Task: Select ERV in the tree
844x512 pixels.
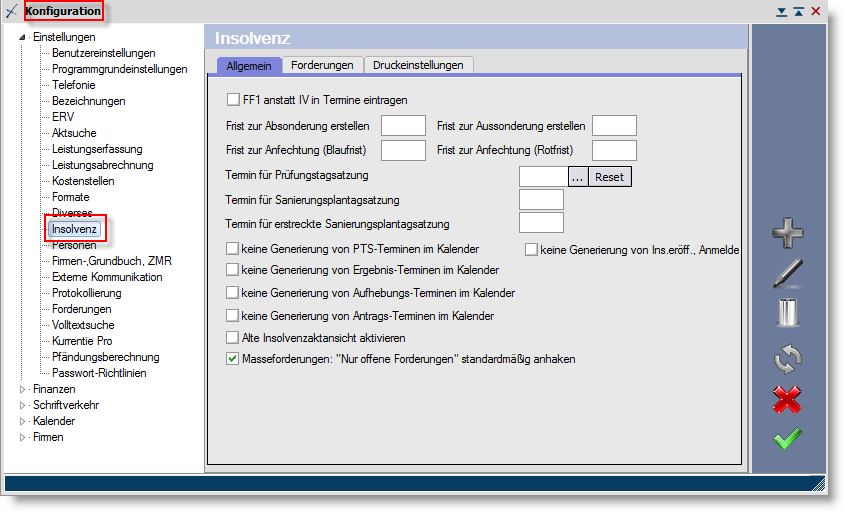Action: click(x=63, y=117)
